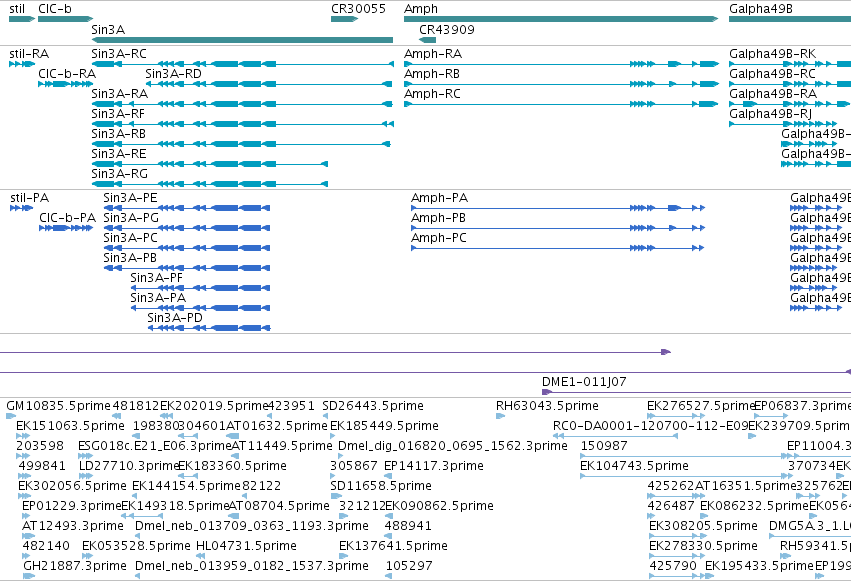This screenshot has width=851, height=581.
Task: Click the stil-PA protein label
Action: [x=29, y=198]
